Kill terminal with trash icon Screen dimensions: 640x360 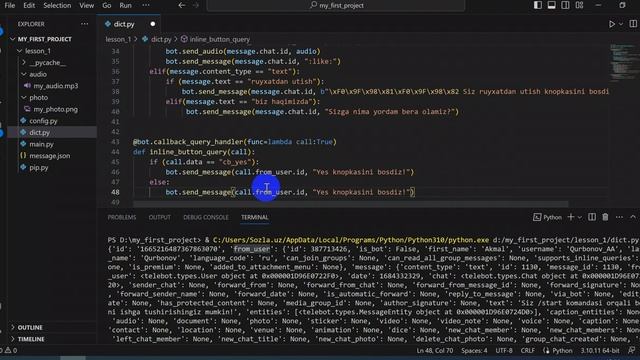tap(605, 217)
